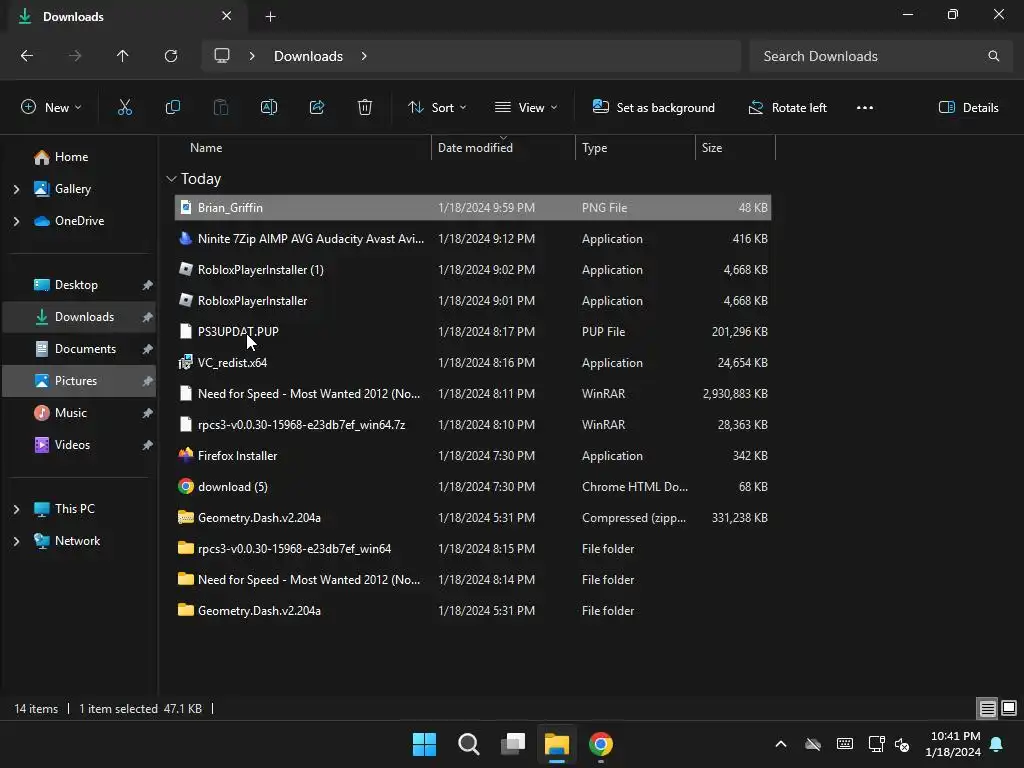Screen dimensions: 1024x768
Task: Collapse the Today group
Action: click(x=171, y=179)
